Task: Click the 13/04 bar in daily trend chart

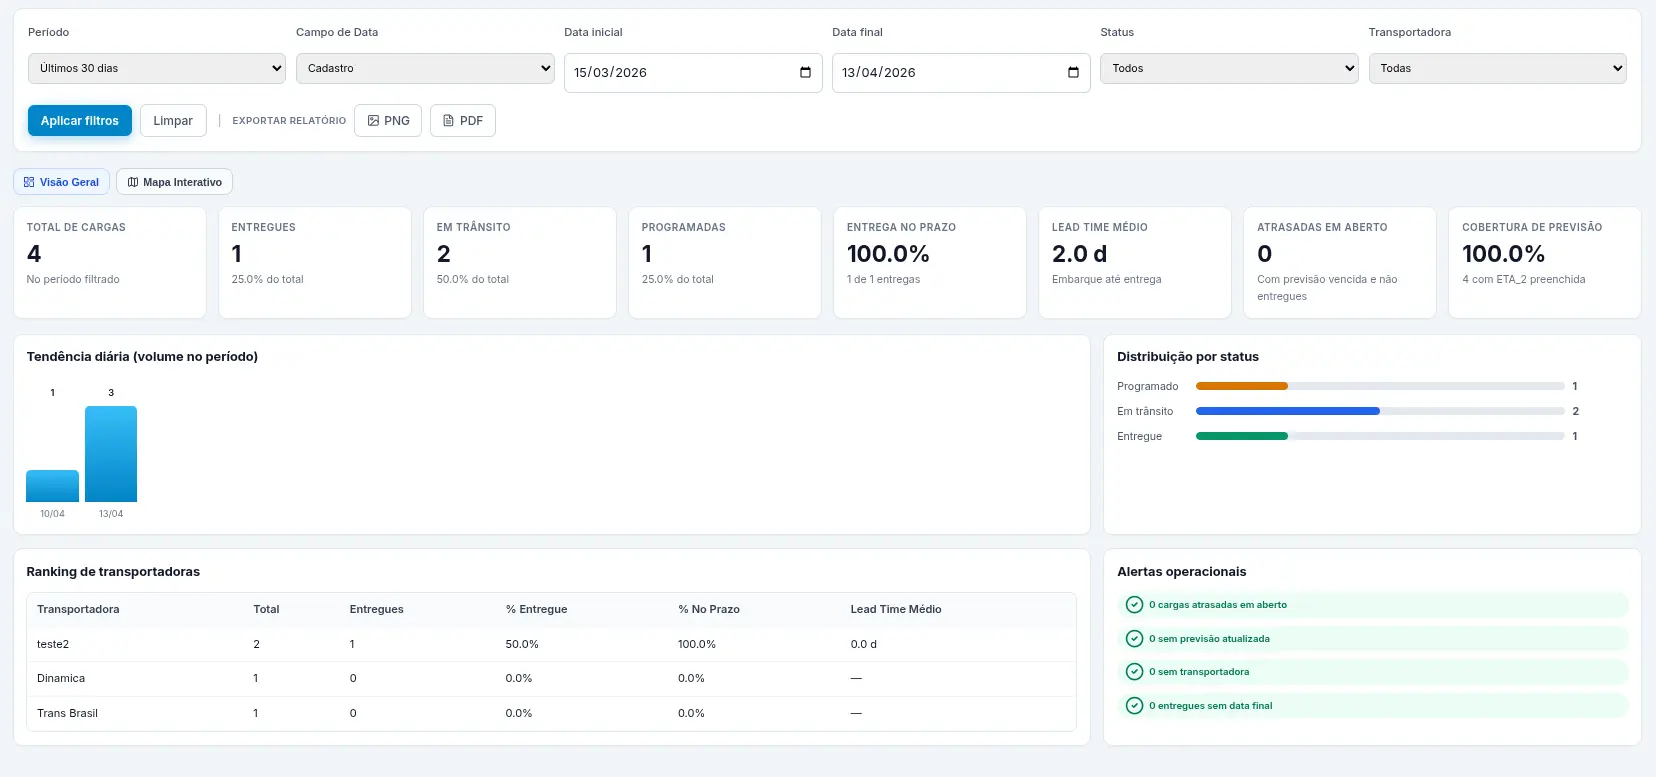Action: pos(111,454)
